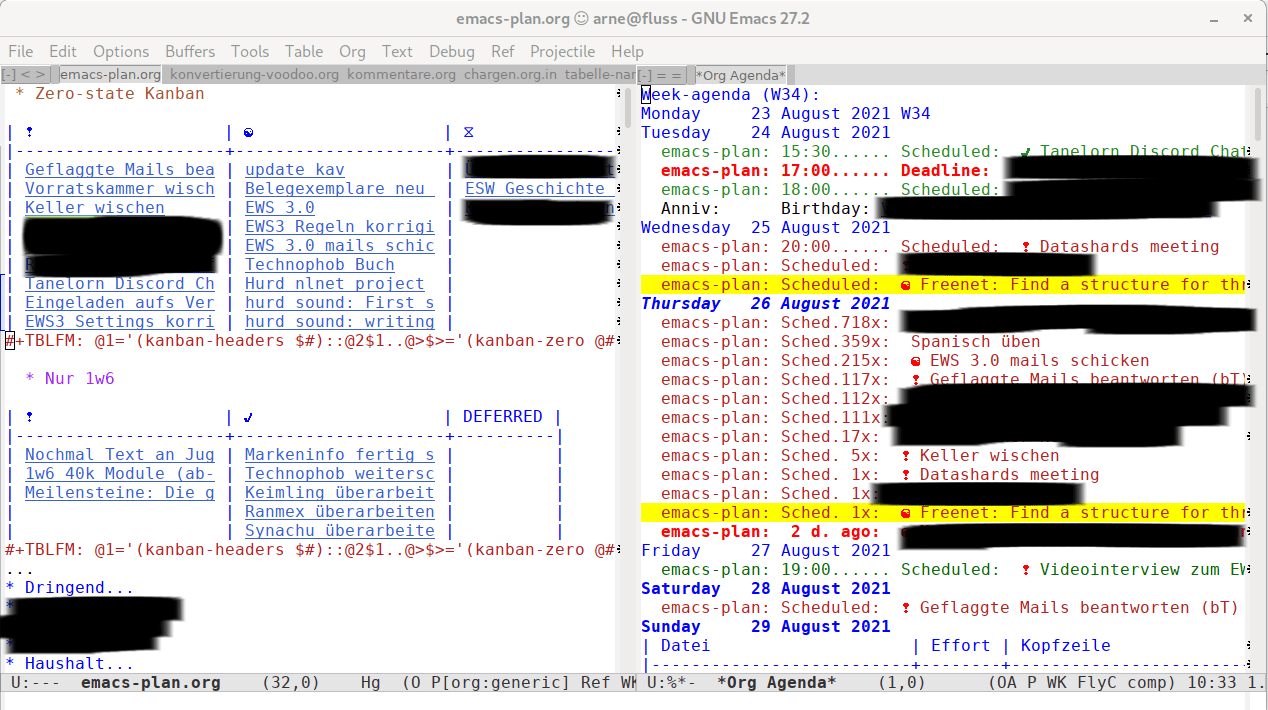This screenshot has height=710, width=1268.
Task: Switch to the kommentare.org tab
Action: pyautogui.click(x=401, y=74)
